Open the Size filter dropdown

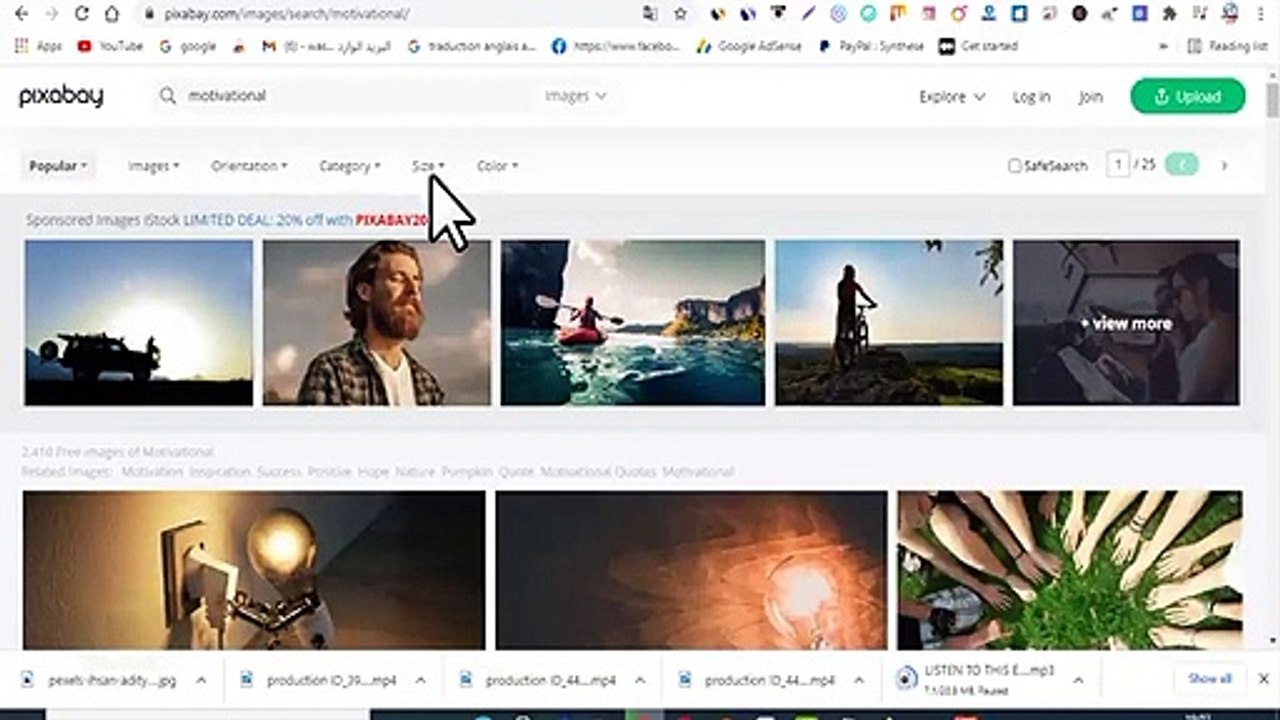point(428,166)
